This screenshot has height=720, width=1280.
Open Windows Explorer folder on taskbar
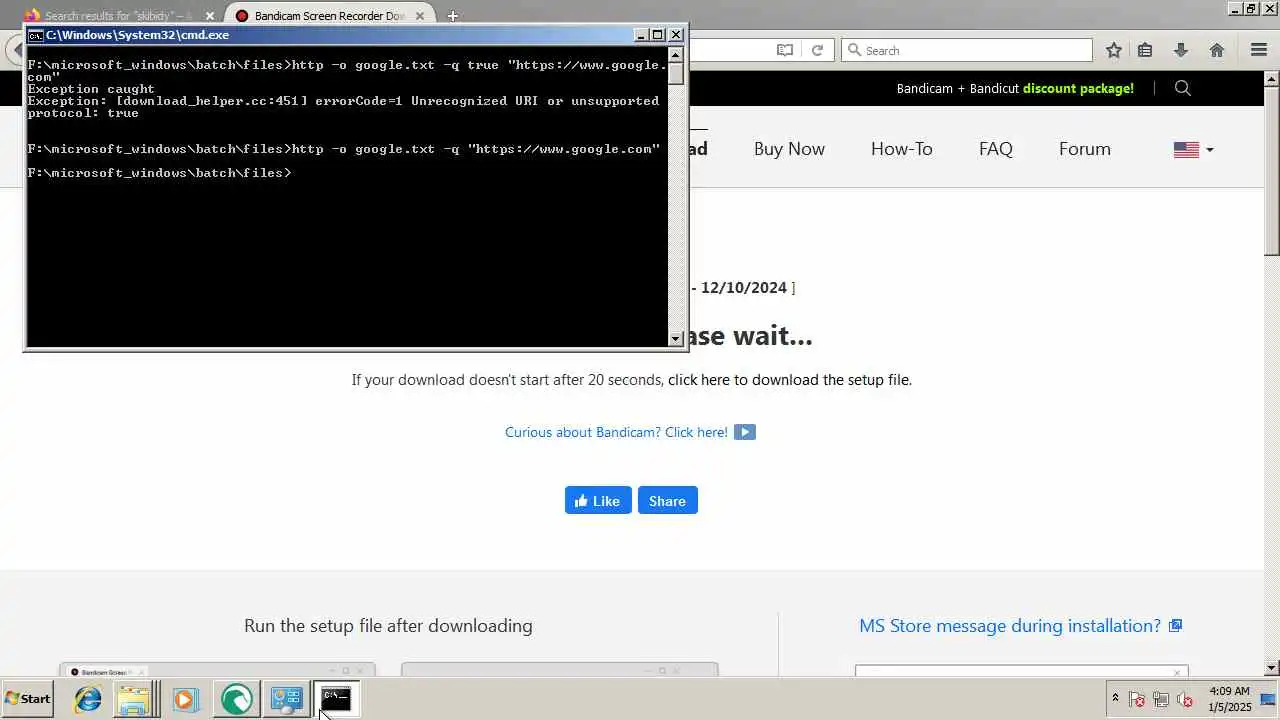134,699
